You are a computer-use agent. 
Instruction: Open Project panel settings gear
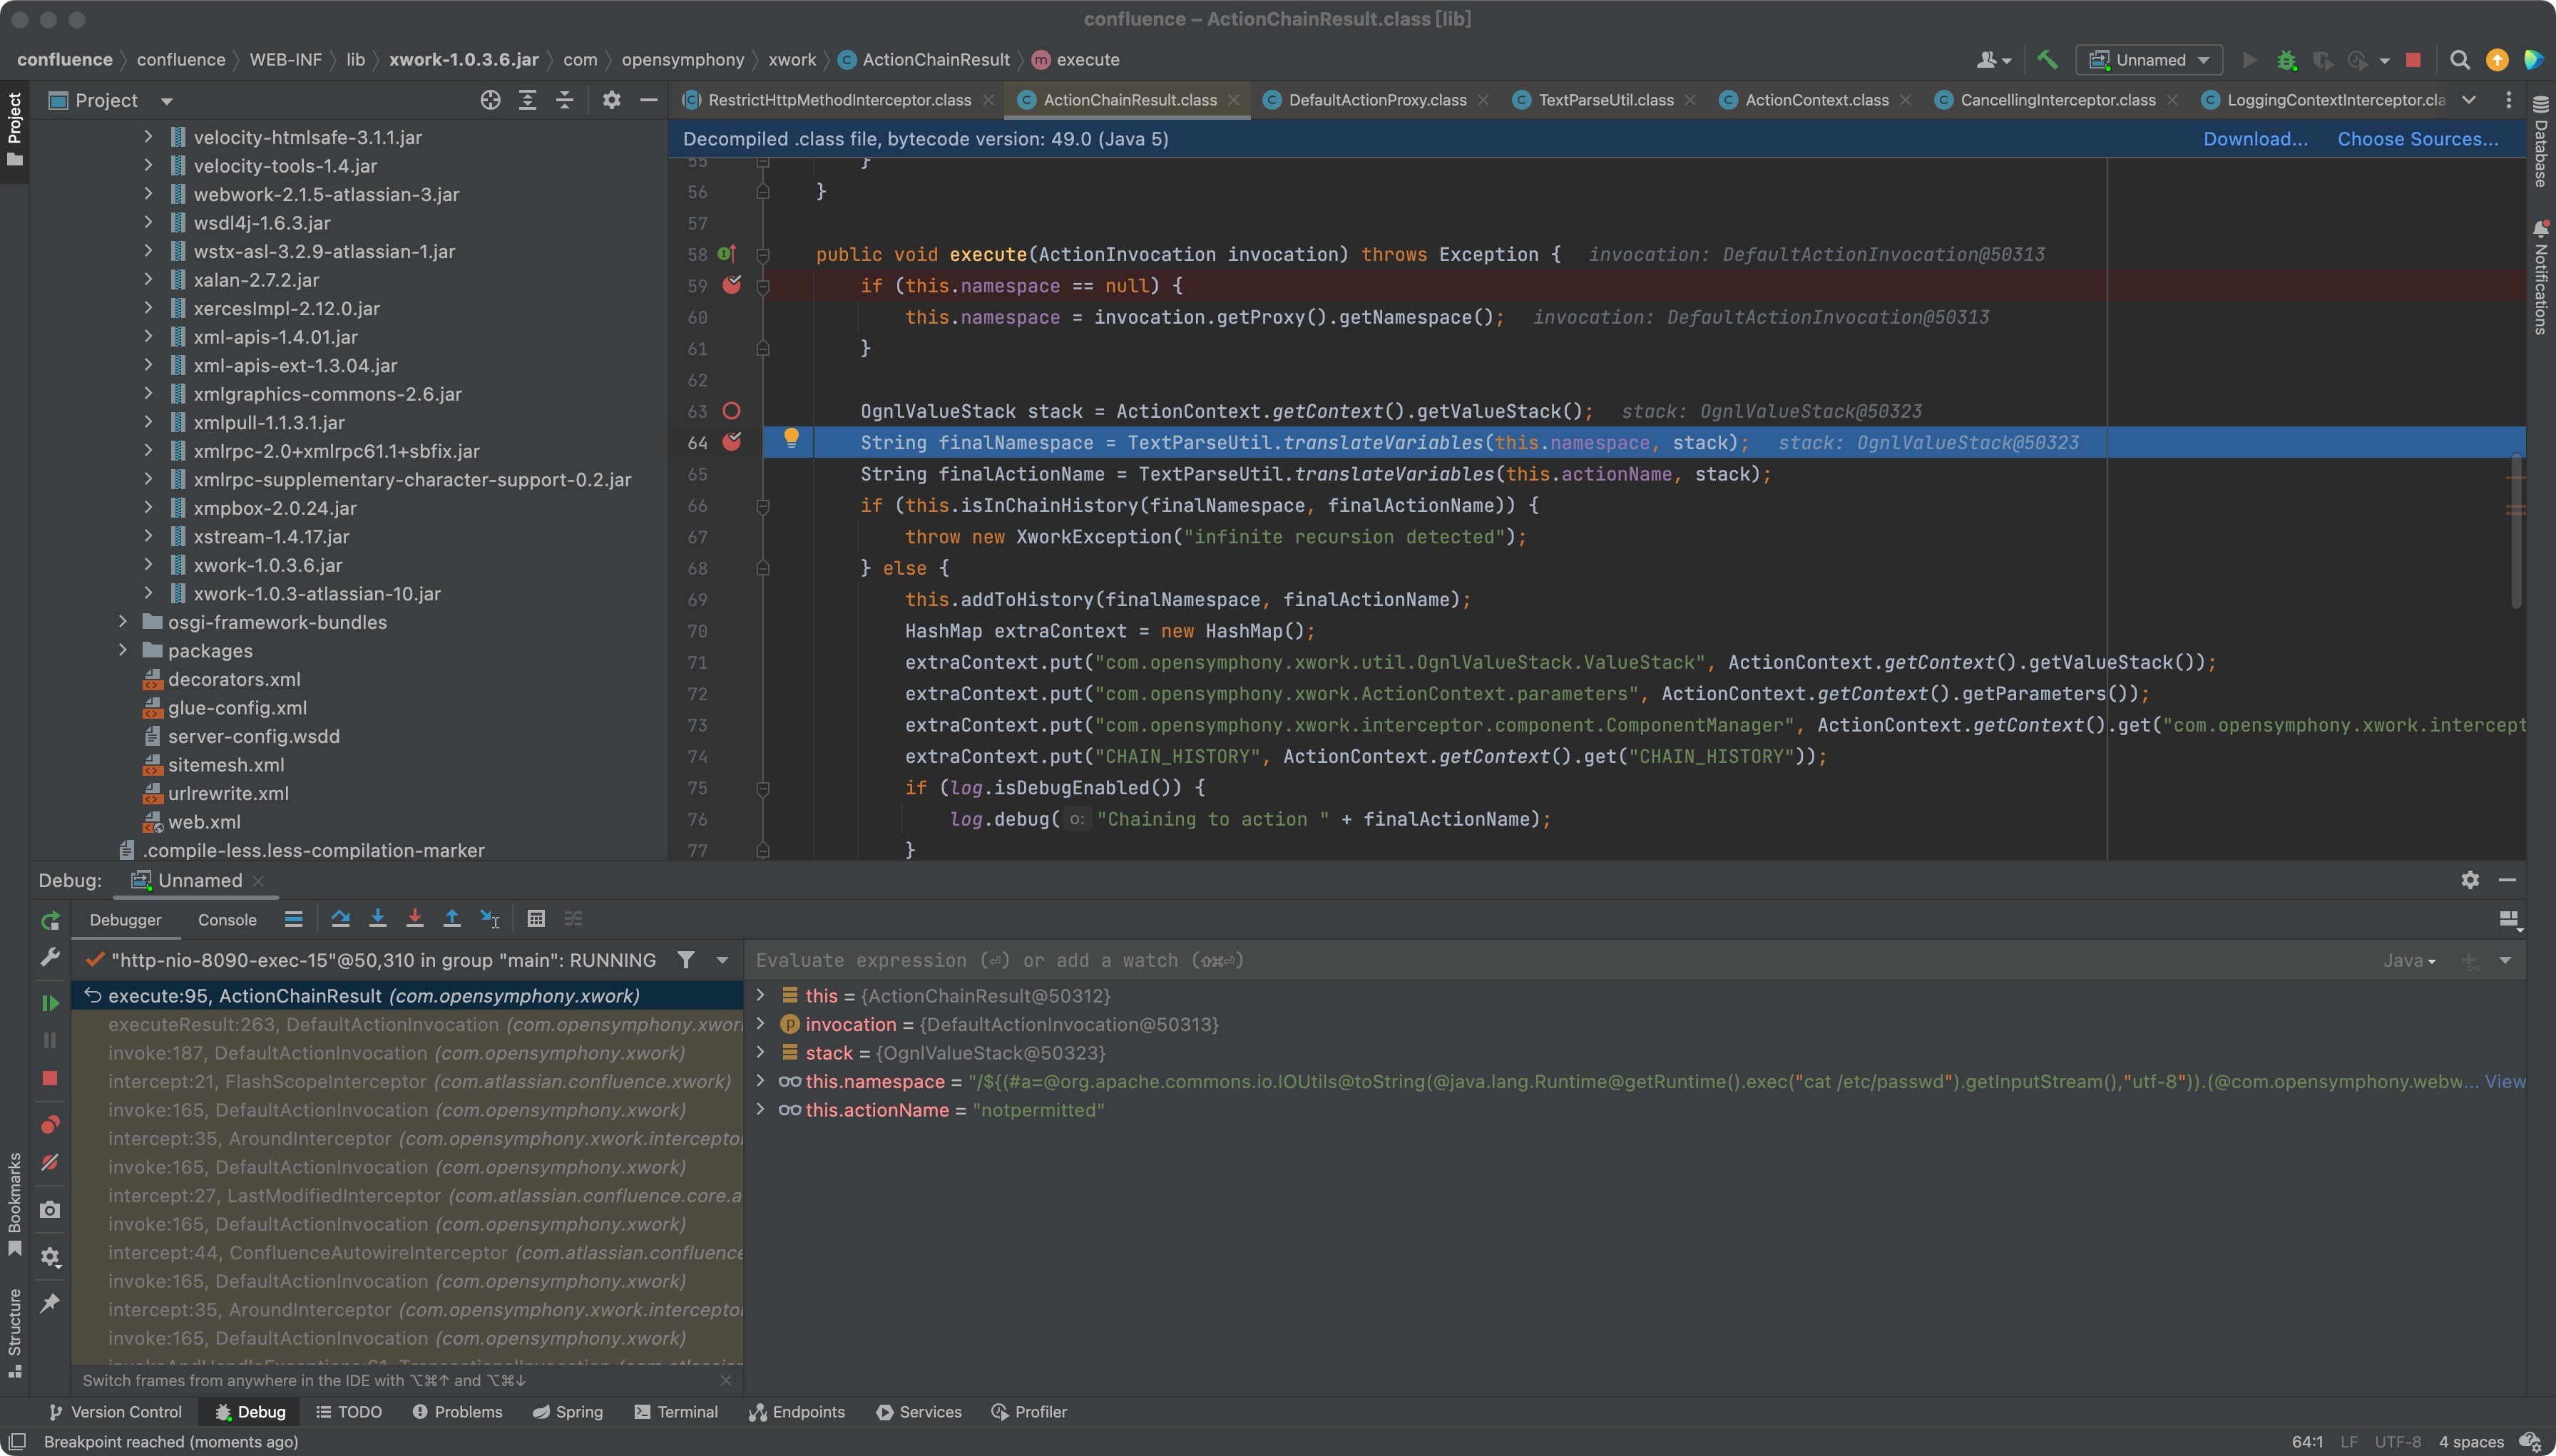612,100
